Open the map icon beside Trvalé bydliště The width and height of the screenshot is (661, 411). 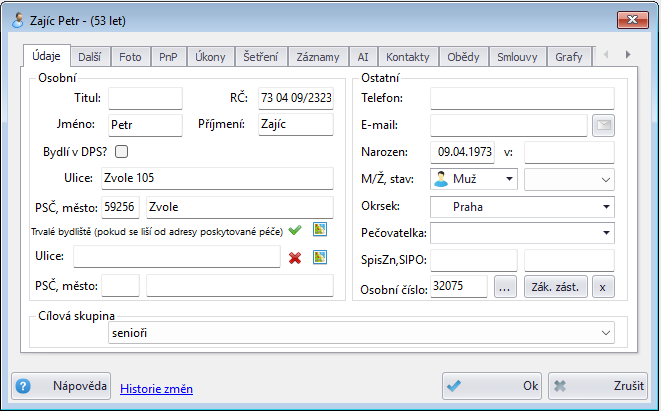(x=320, y=229)
